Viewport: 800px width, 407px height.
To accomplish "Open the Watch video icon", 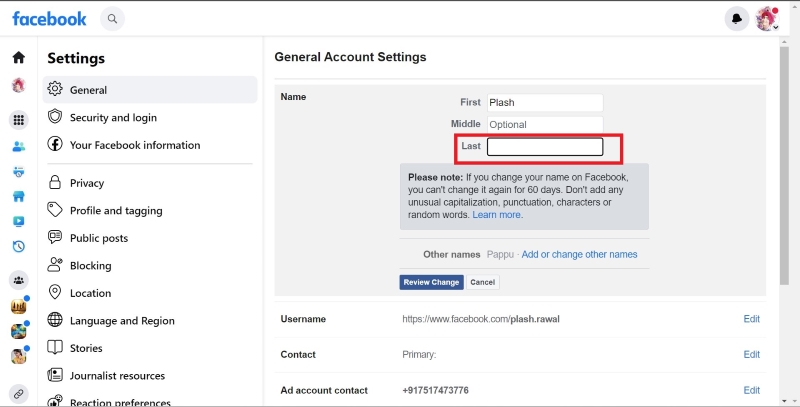I will tap(19, 221).
